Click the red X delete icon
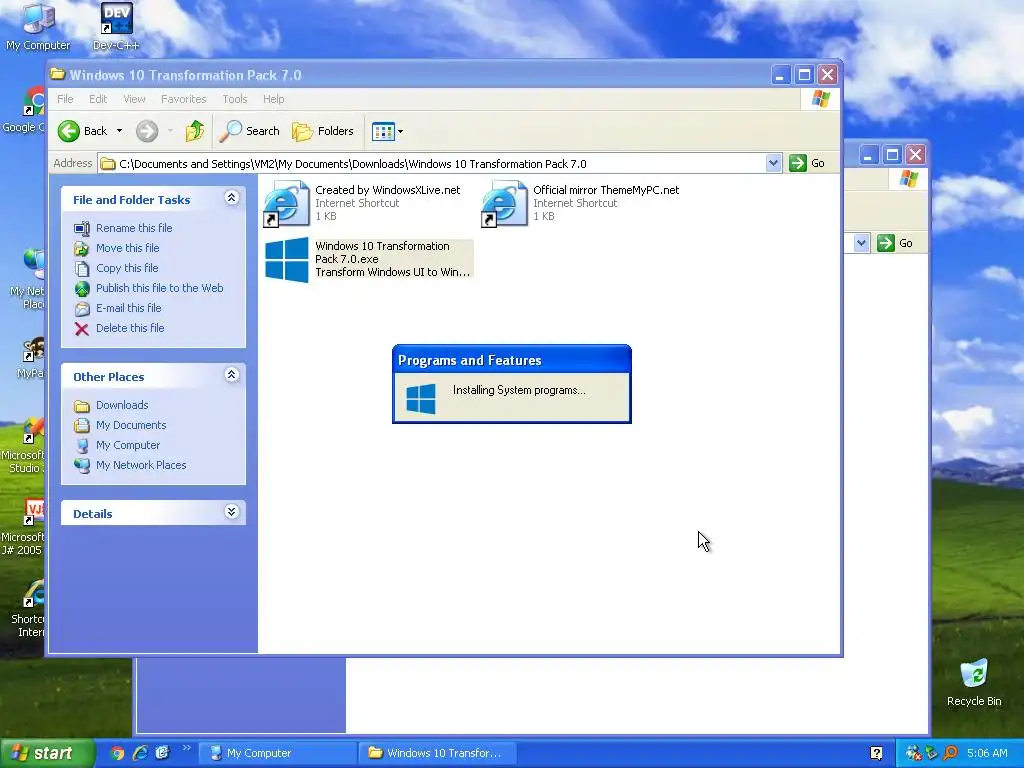Screen dimensions: 1024x768 point(82,329)
